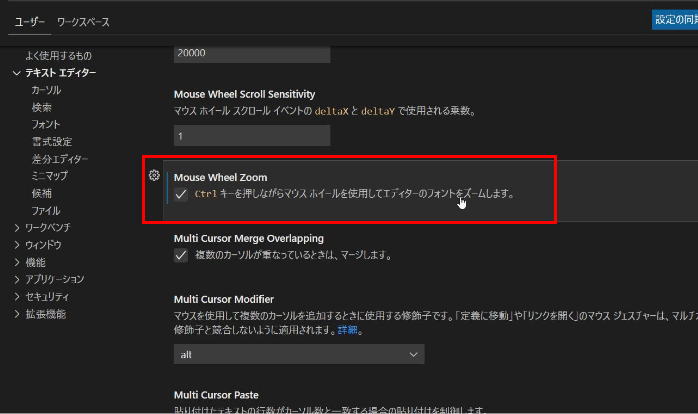This screenshot has width=698, height=414.
Task: Expand the セキュリティ section
Action: click(17, 296)
